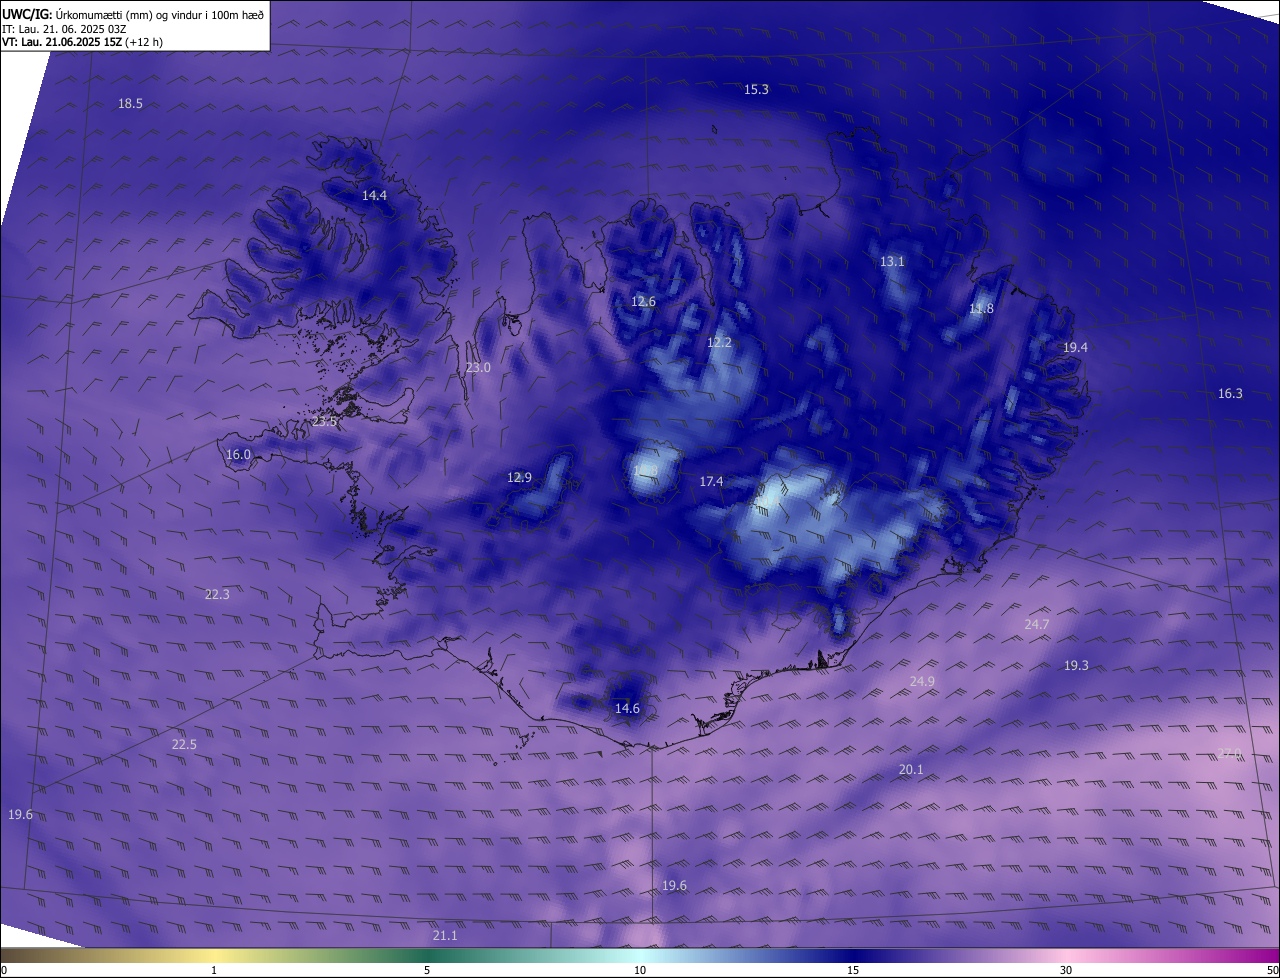Click the 19.3 value label
The image size is (1280, 978).
click(1076, 665)
